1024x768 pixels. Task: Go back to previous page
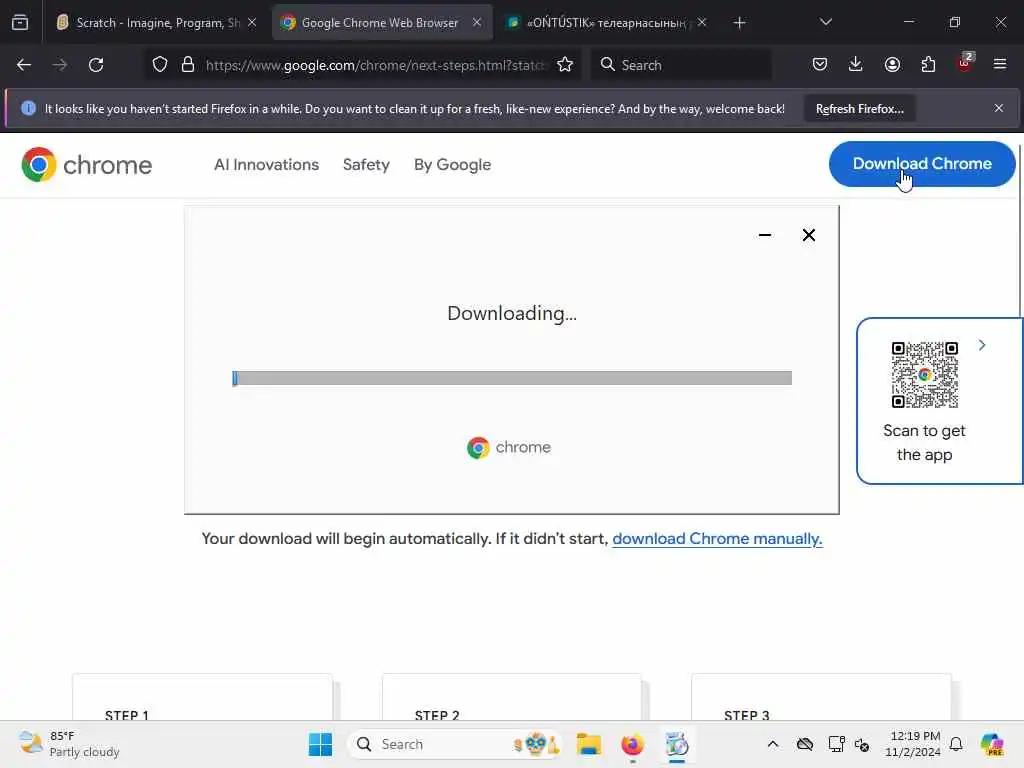pyautogui.click(x=24, y=65)
